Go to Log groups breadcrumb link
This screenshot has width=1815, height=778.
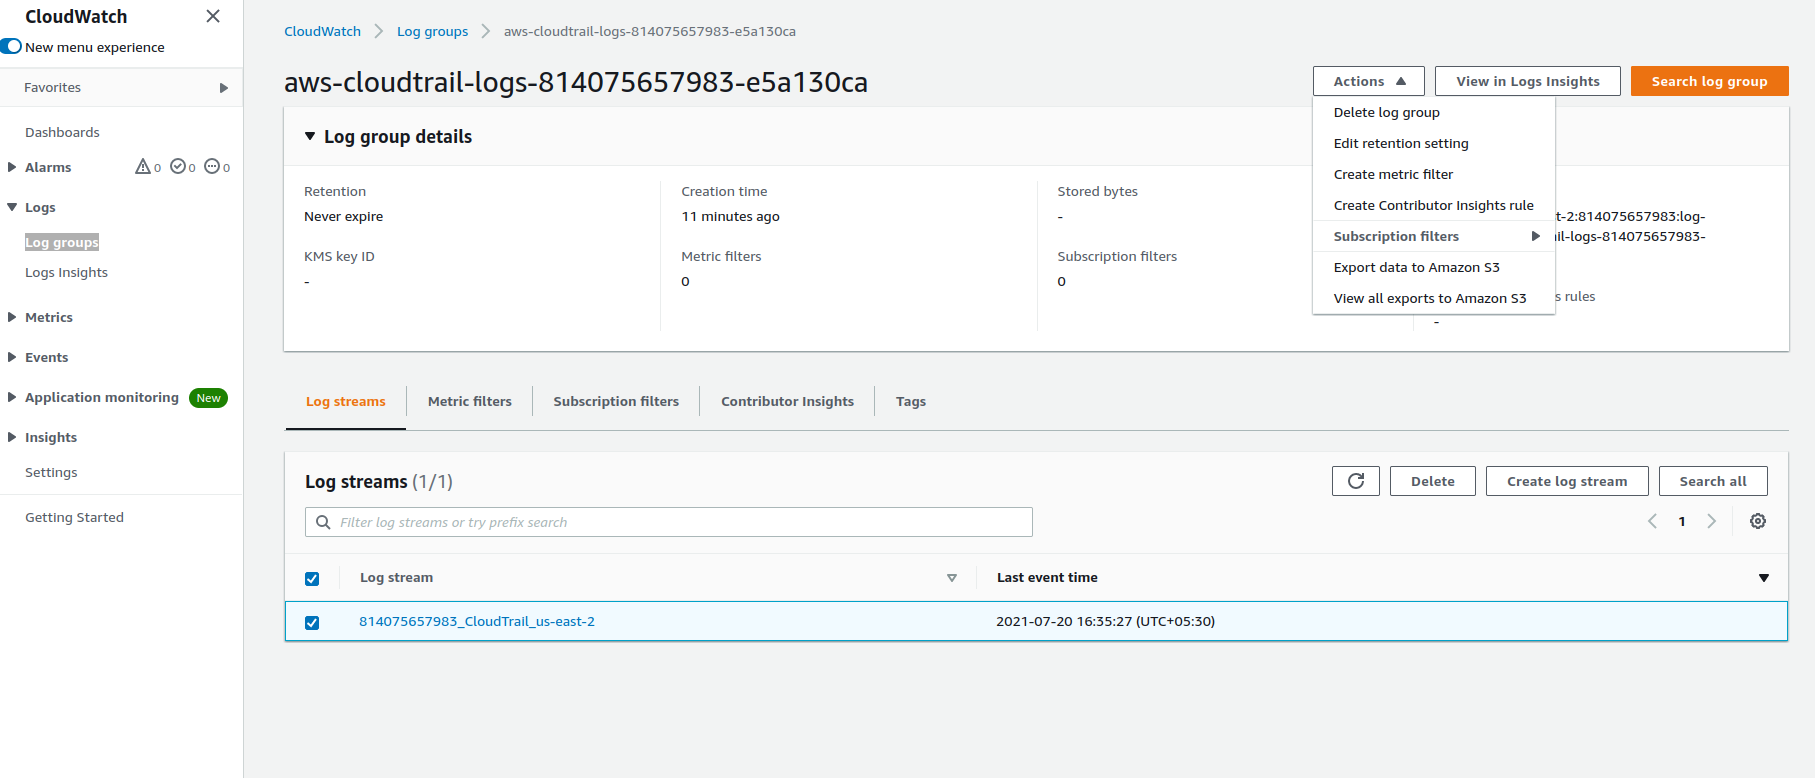tap(432, 31)
